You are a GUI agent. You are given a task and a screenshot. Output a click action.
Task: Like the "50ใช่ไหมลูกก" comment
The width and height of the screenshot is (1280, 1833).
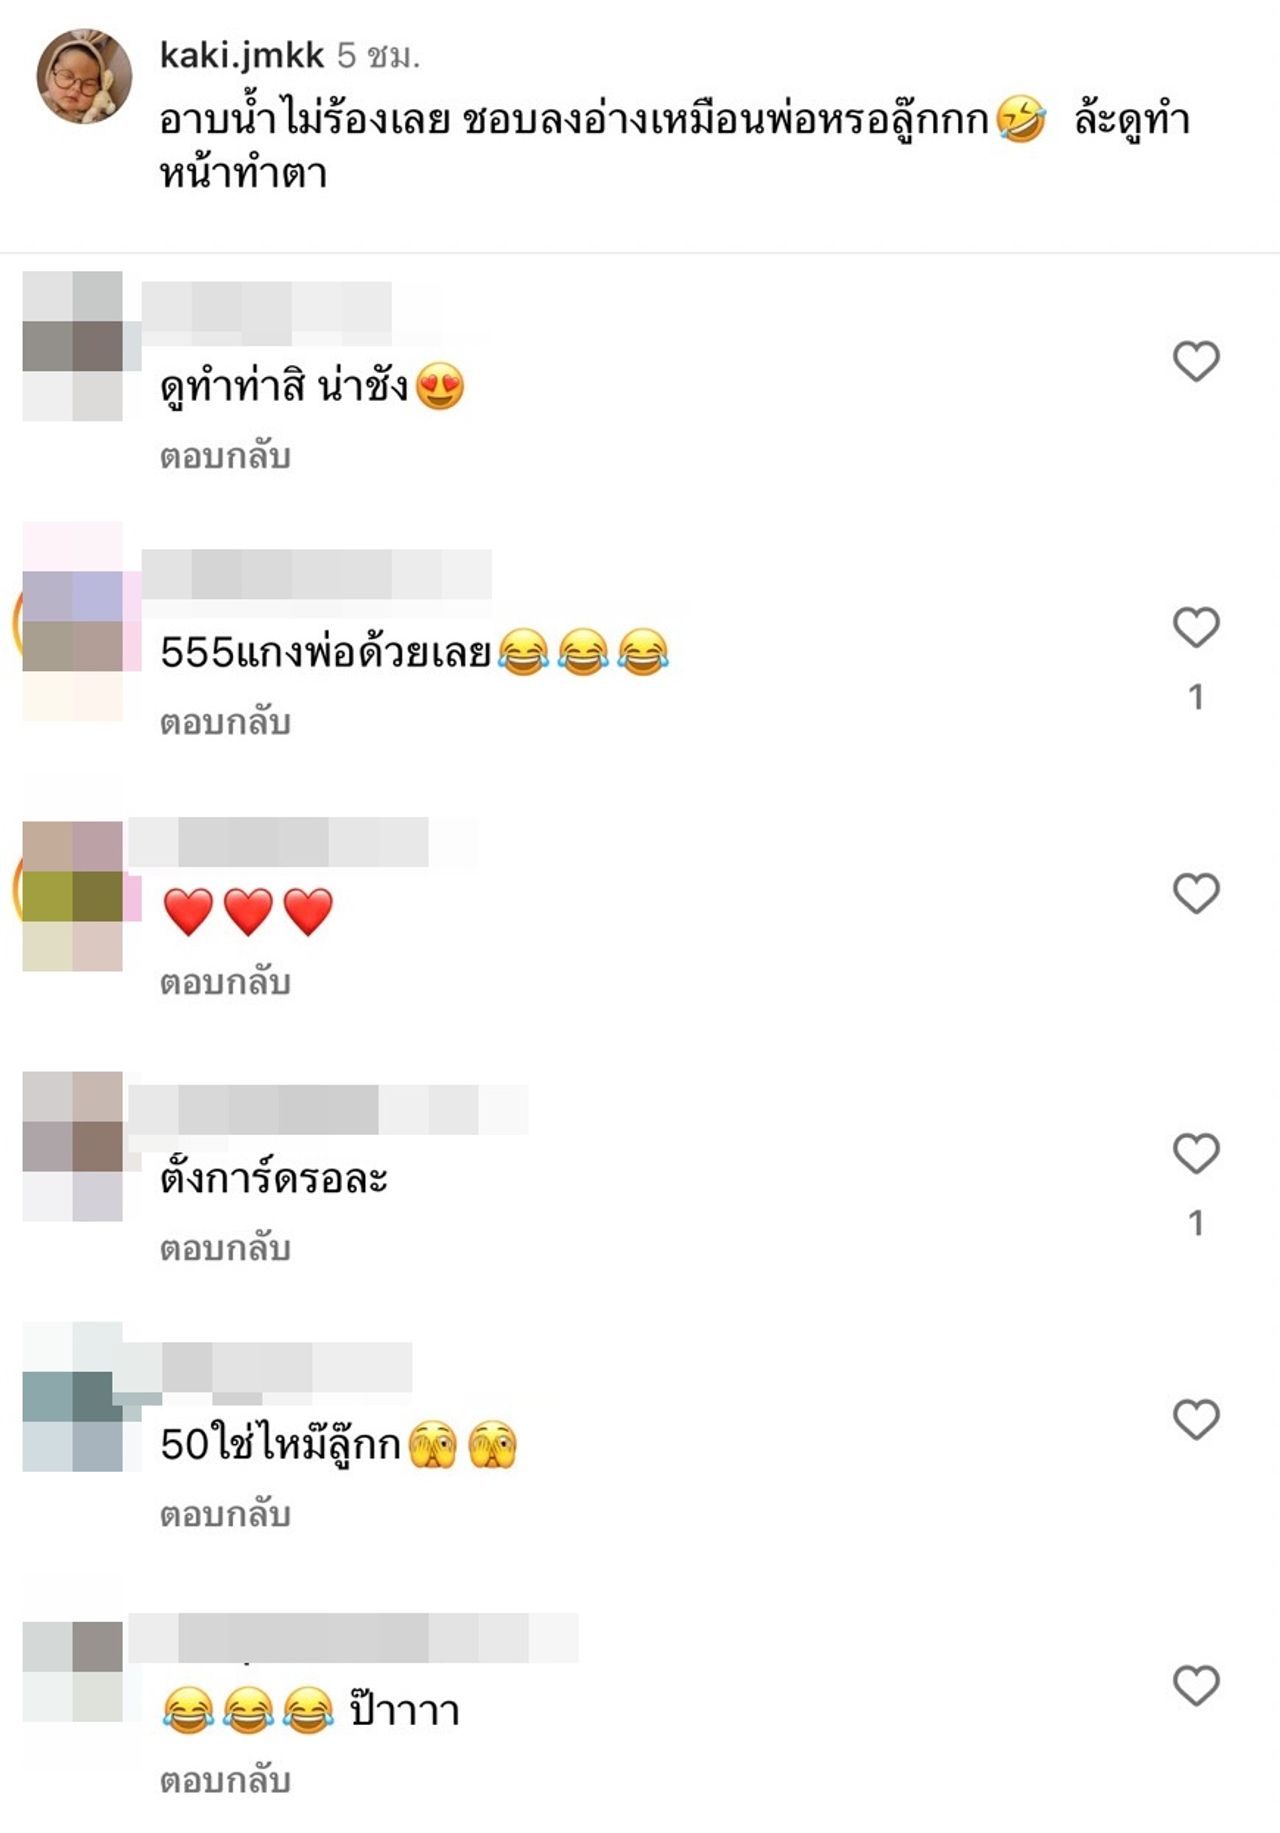(x=1196, y=1419)
